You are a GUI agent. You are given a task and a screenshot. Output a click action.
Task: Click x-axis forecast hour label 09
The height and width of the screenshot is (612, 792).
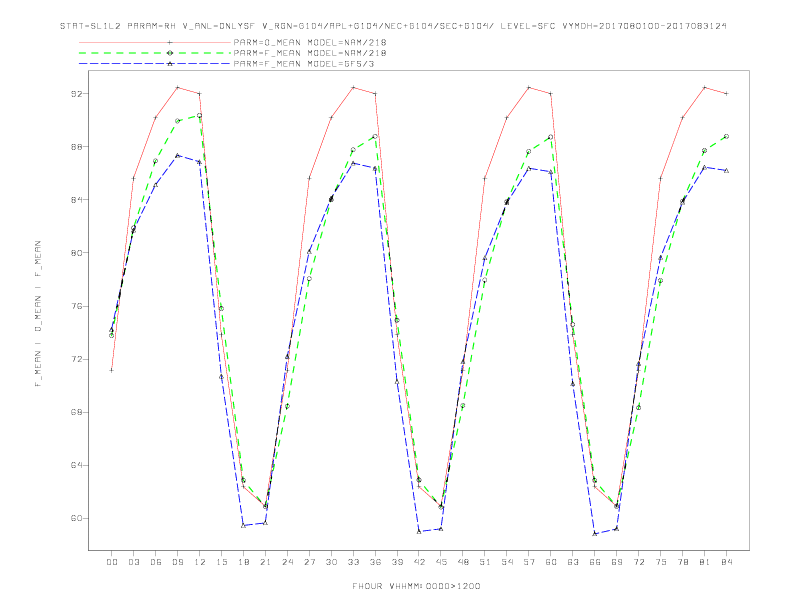[177, 562]
